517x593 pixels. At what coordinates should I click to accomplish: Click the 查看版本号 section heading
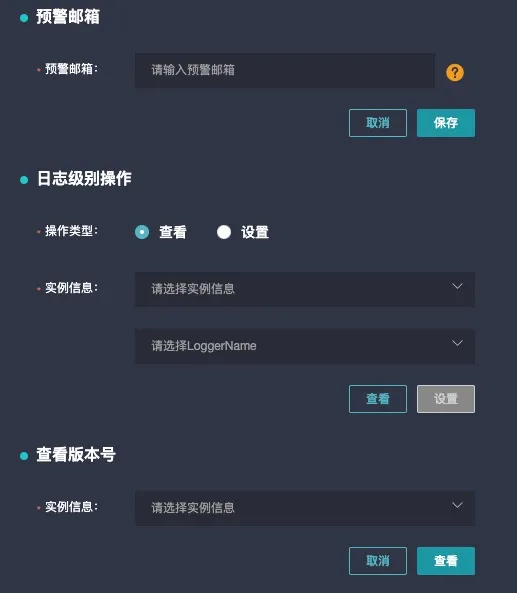coord(76,454)
